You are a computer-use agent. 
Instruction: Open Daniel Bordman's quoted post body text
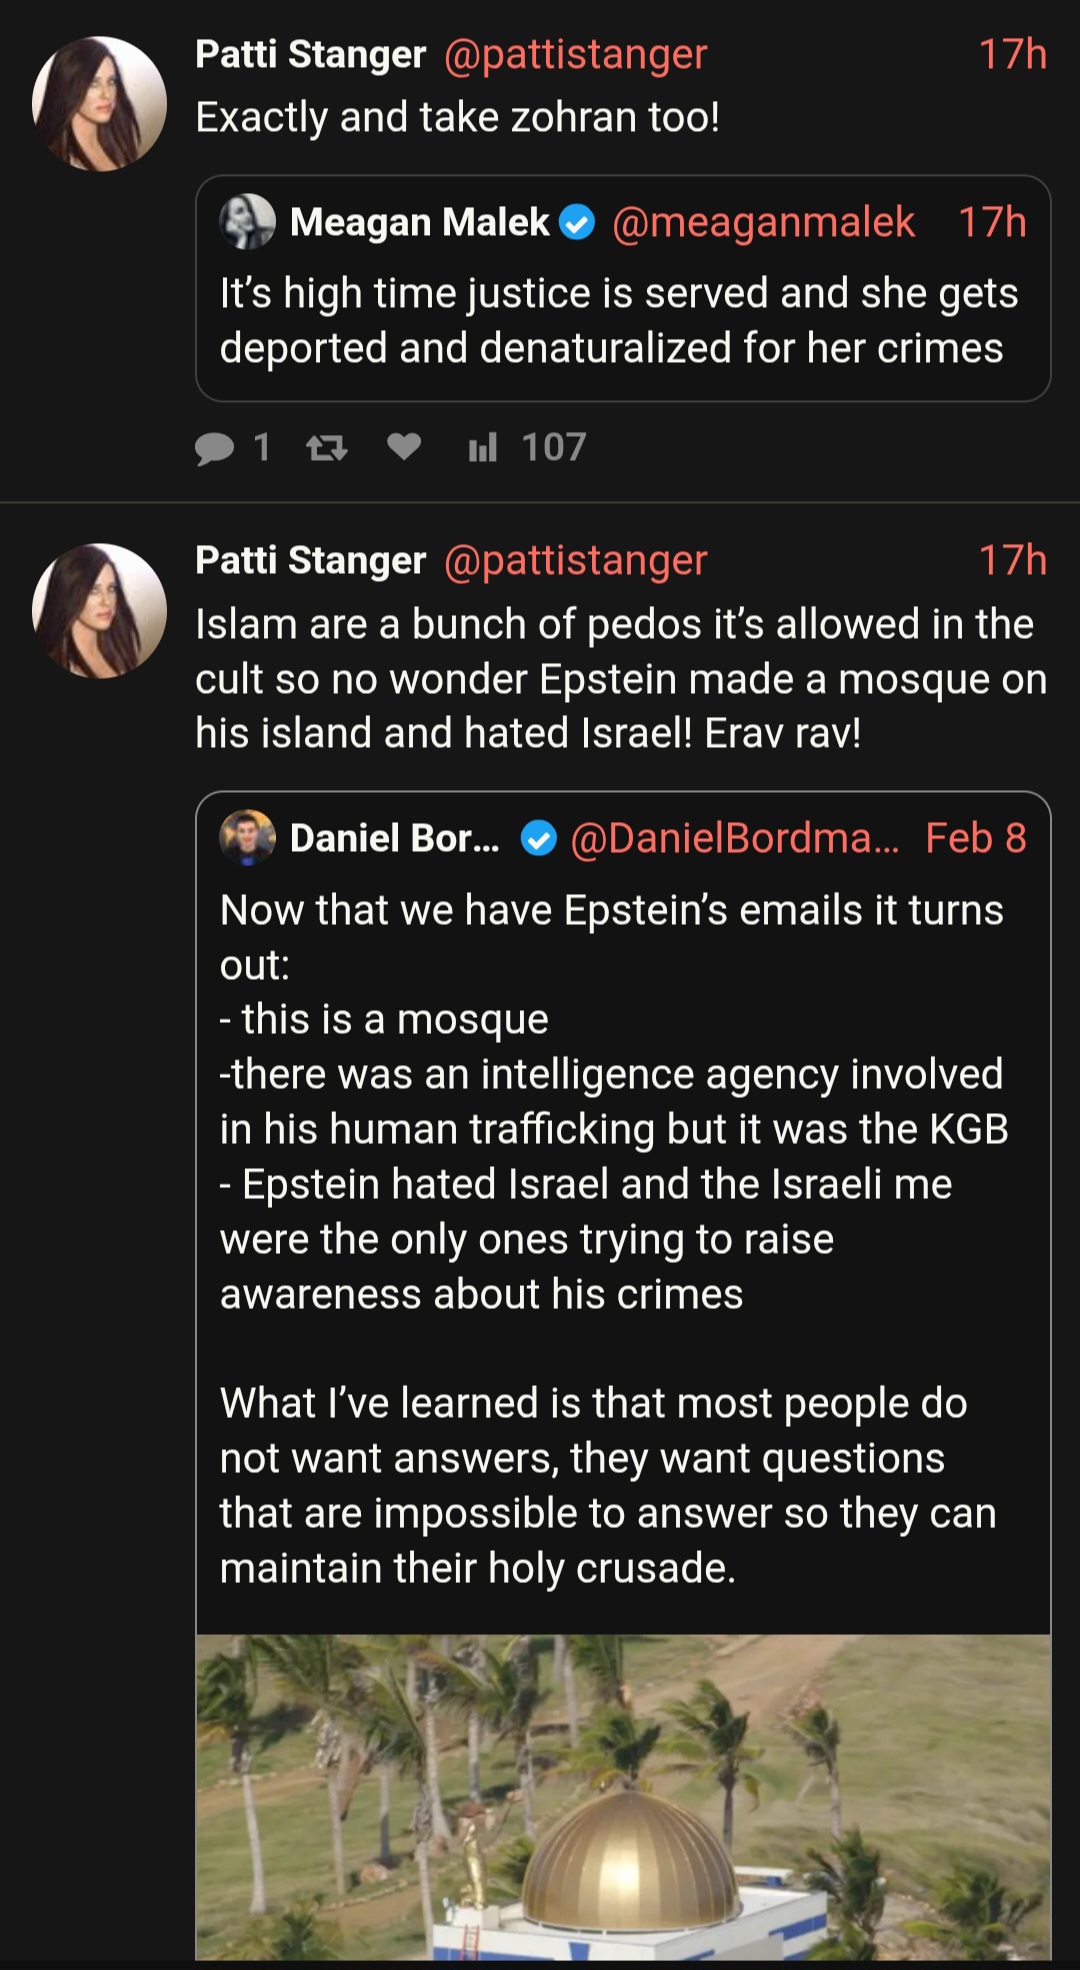click(614, 1239)
